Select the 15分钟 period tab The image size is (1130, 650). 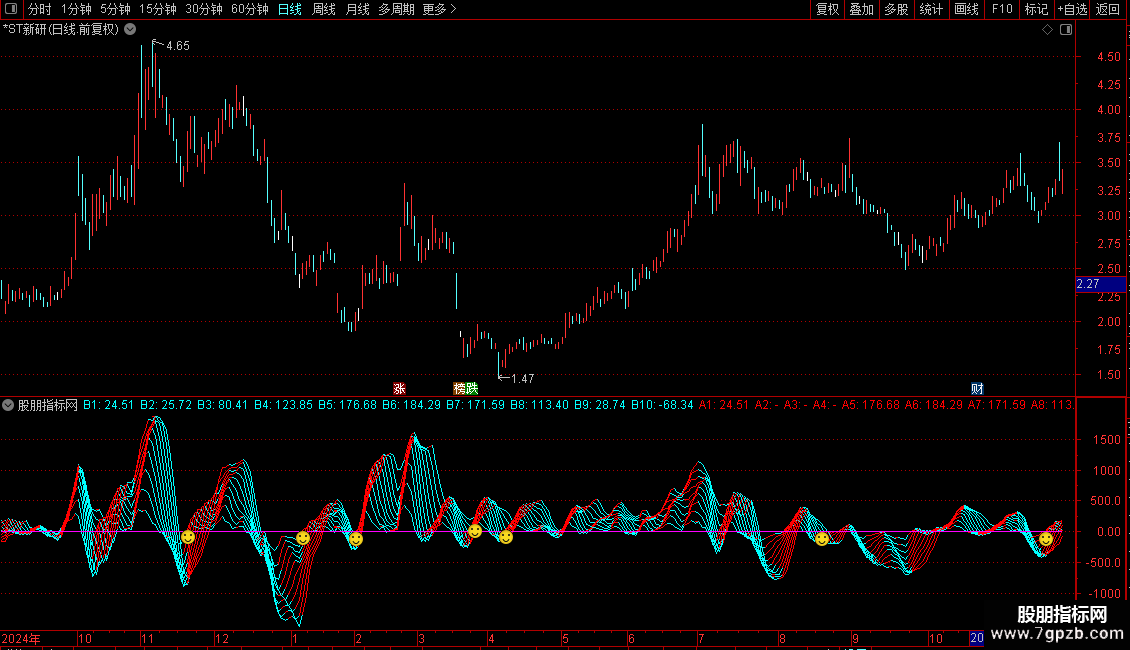click(158, 9)
